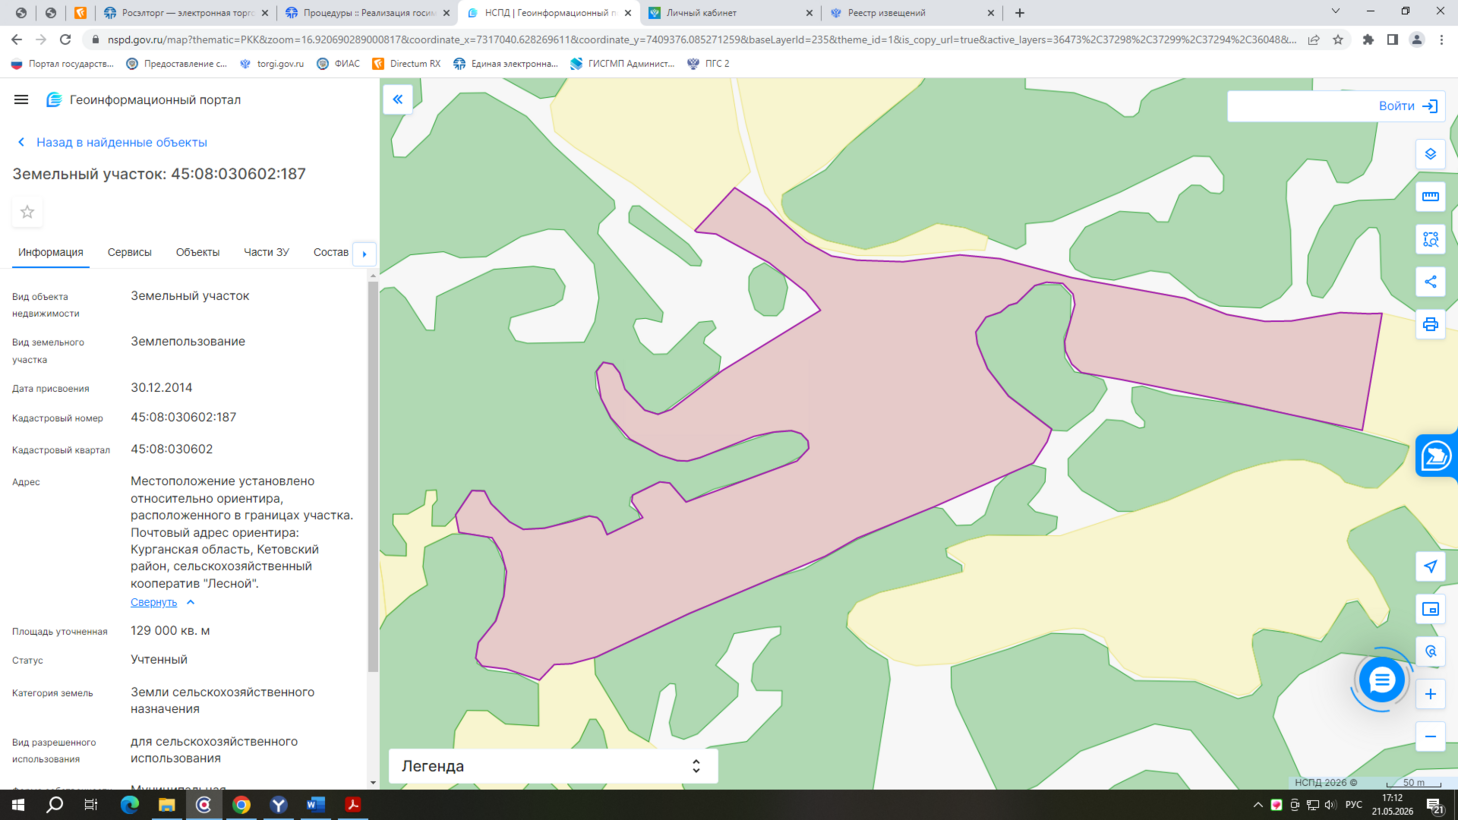Viewport: 1458px width, 820px height.
Task: Open the map layers tool
Action: [1431, 154]
